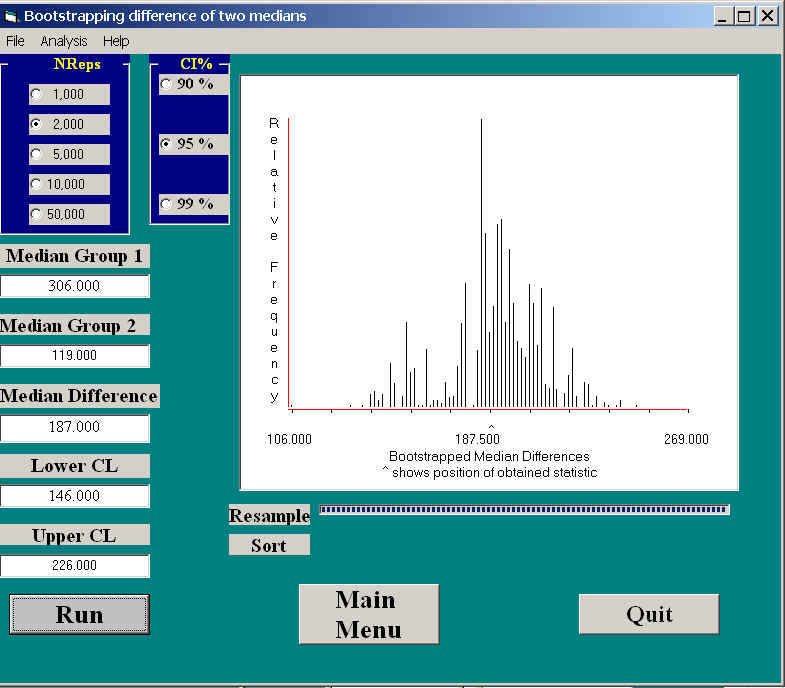The height and width of the screenshot is (688, 785).
Task: Click the Resample progress bar
Action: click(x=524, y=510)
